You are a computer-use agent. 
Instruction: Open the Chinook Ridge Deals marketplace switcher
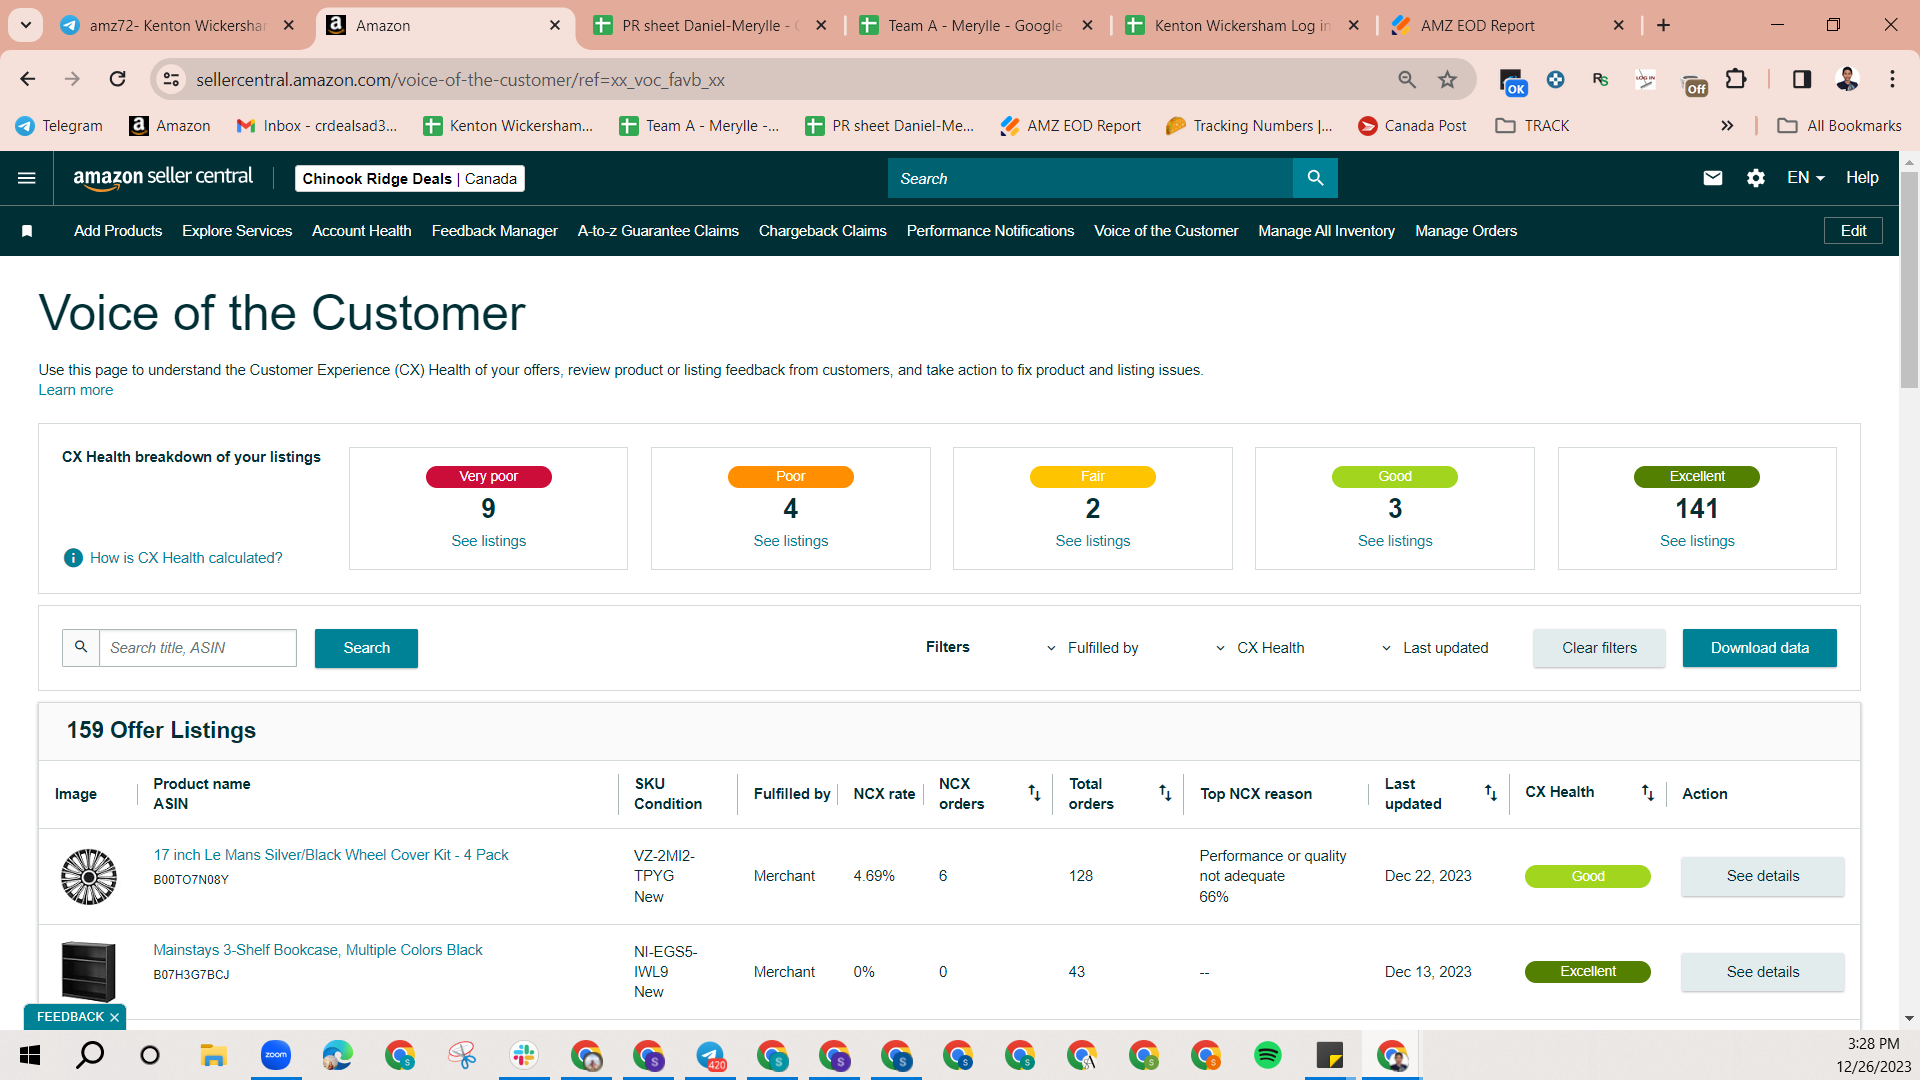pos(410,179)
